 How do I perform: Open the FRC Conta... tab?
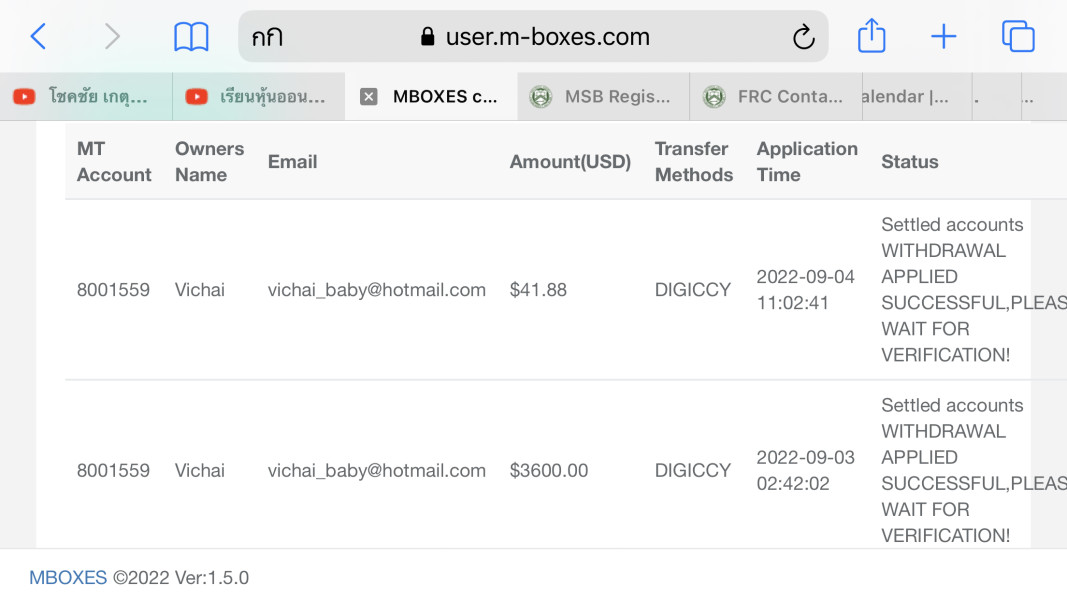776,97
